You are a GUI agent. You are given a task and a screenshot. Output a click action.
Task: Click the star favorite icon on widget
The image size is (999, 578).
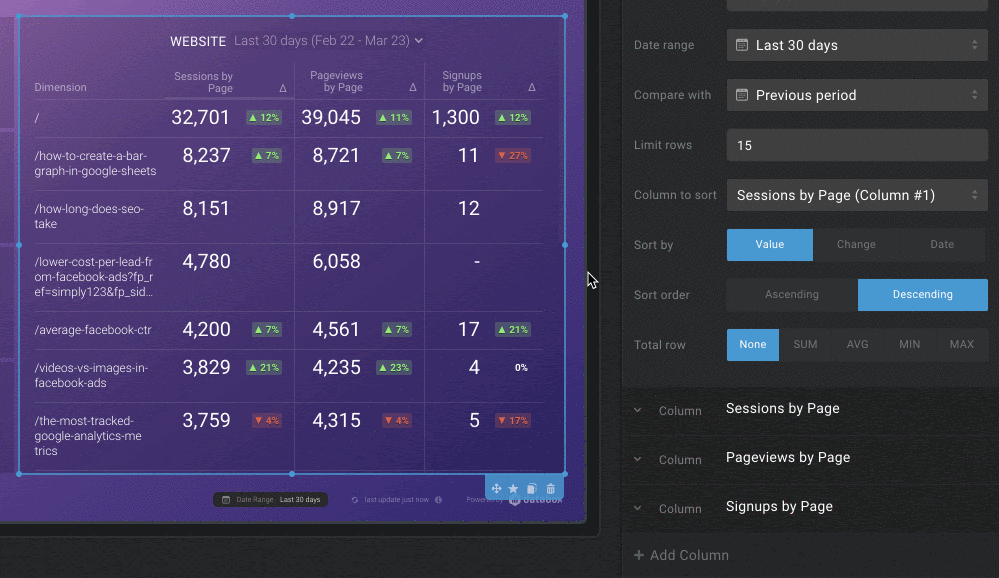click(x=513, y=489)
